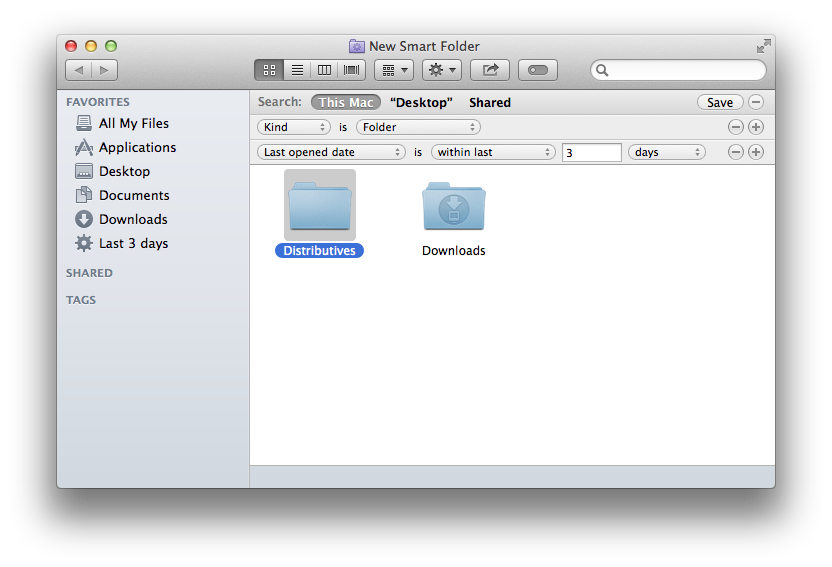
Task: Switch to Cover Flow view
Action: coord(352,70)
